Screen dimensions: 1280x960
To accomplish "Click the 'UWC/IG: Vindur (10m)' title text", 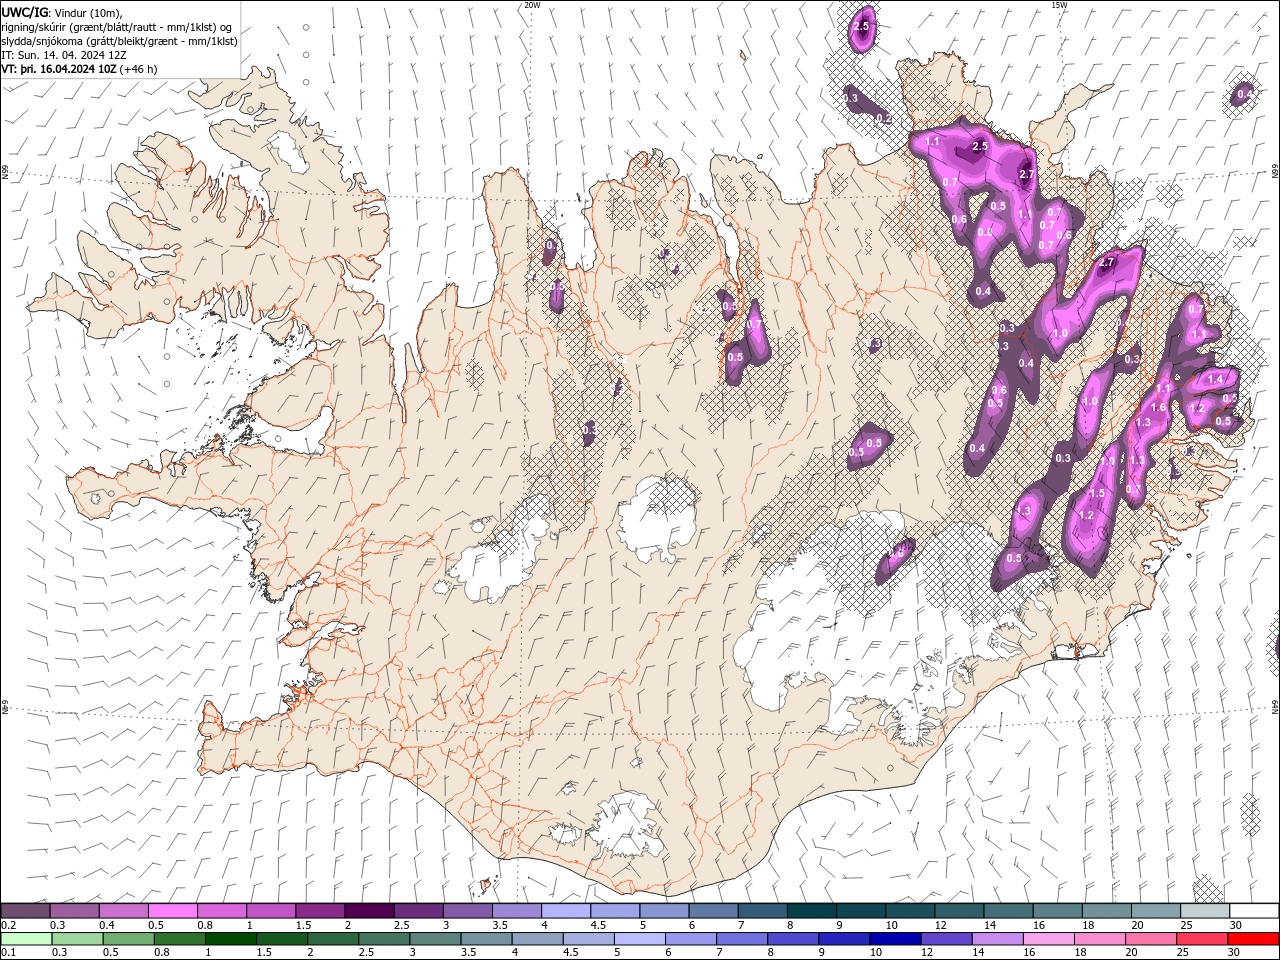I will [x=62, y=12].
